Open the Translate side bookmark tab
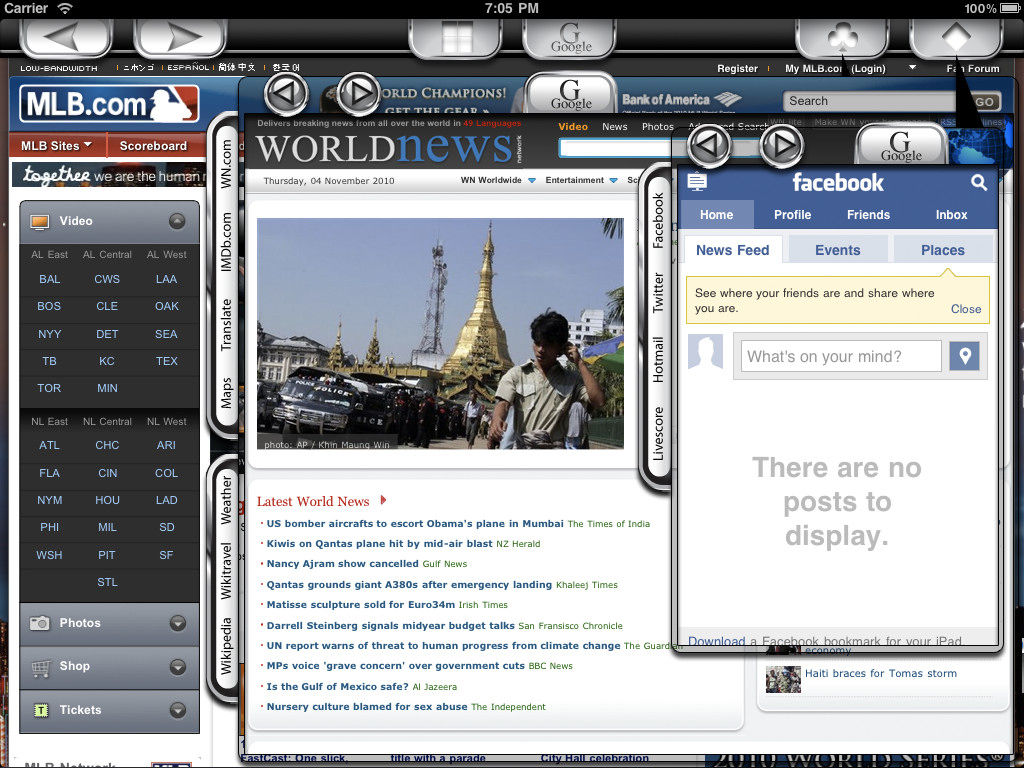 [x=225, y=325]
